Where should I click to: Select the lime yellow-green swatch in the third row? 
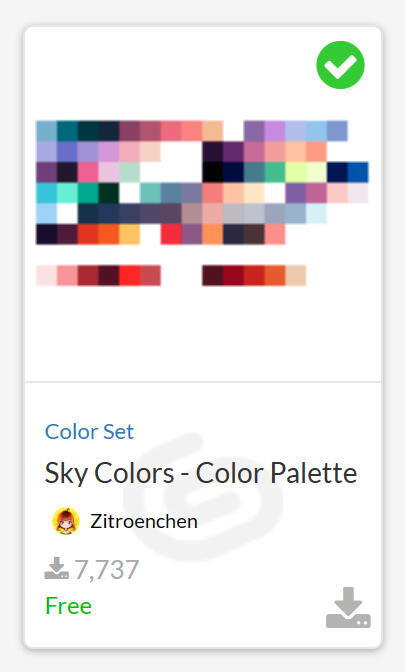click(296, 172)
